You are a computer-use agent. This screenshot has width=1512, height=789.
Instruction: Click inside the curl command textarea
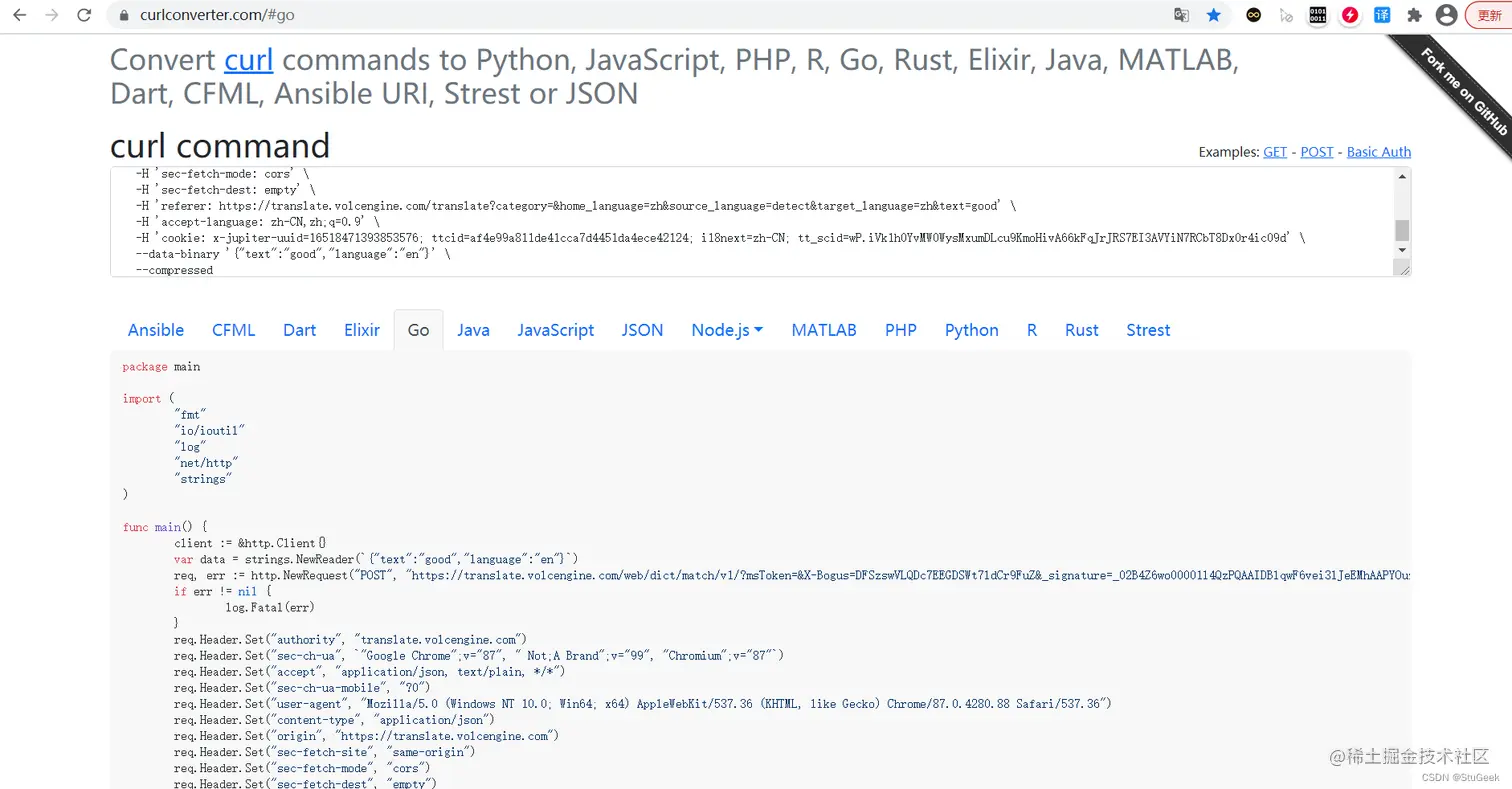[752, 222]
